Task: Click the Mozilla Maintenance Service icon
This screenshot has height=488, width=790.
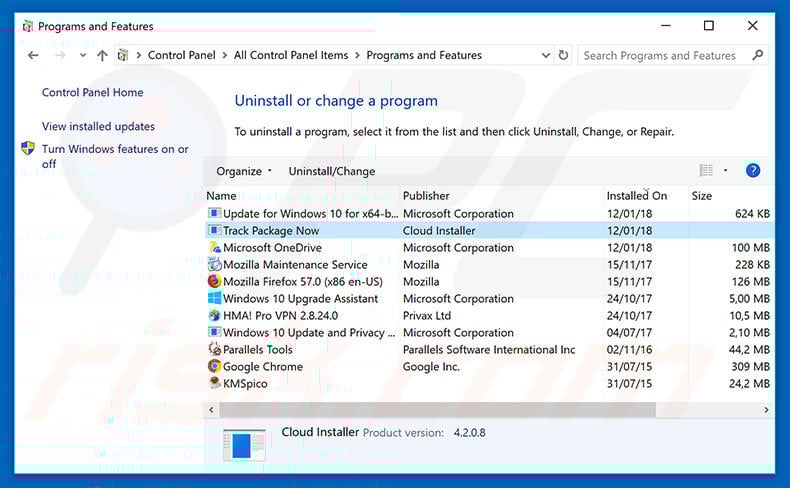Action: (215, 264)
